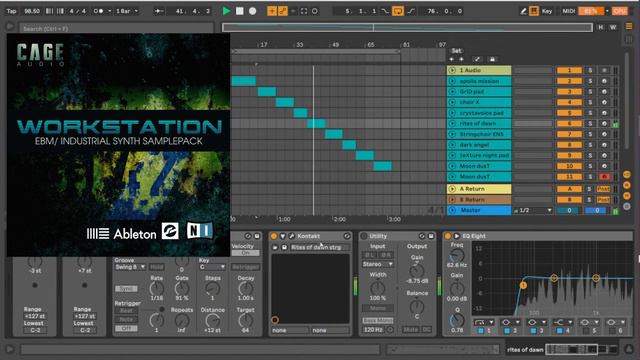
Task: Unfold the choir X track
Action: pos(452,102)
